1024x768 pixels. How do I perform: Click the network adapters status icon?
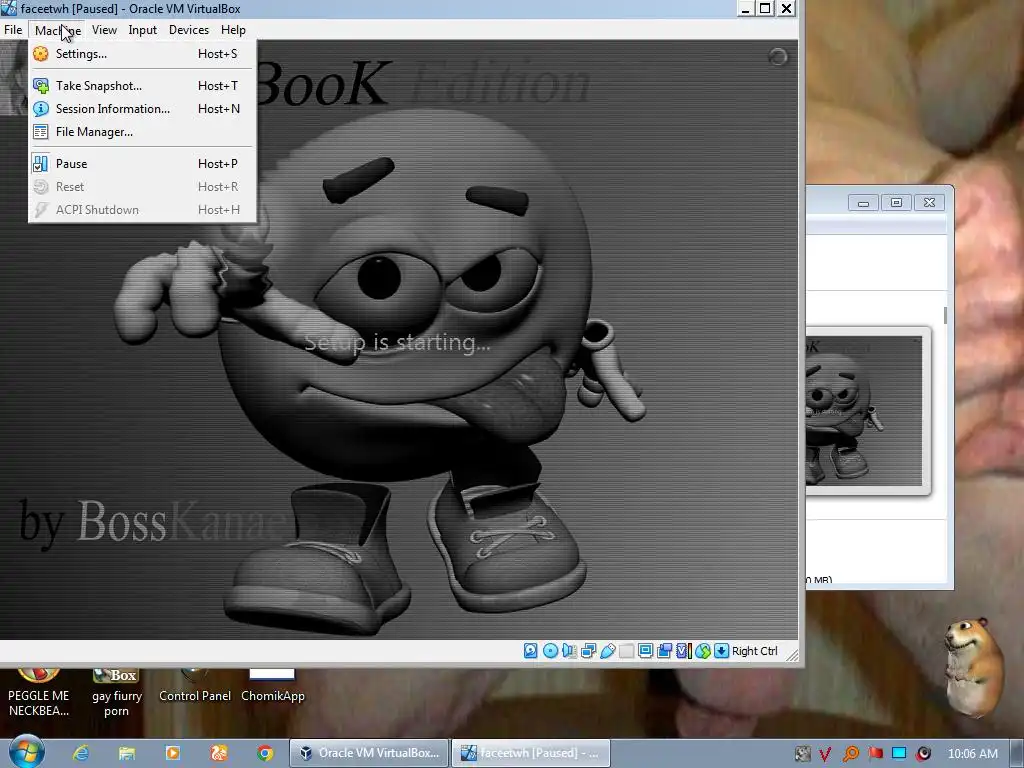pos(588,650)
